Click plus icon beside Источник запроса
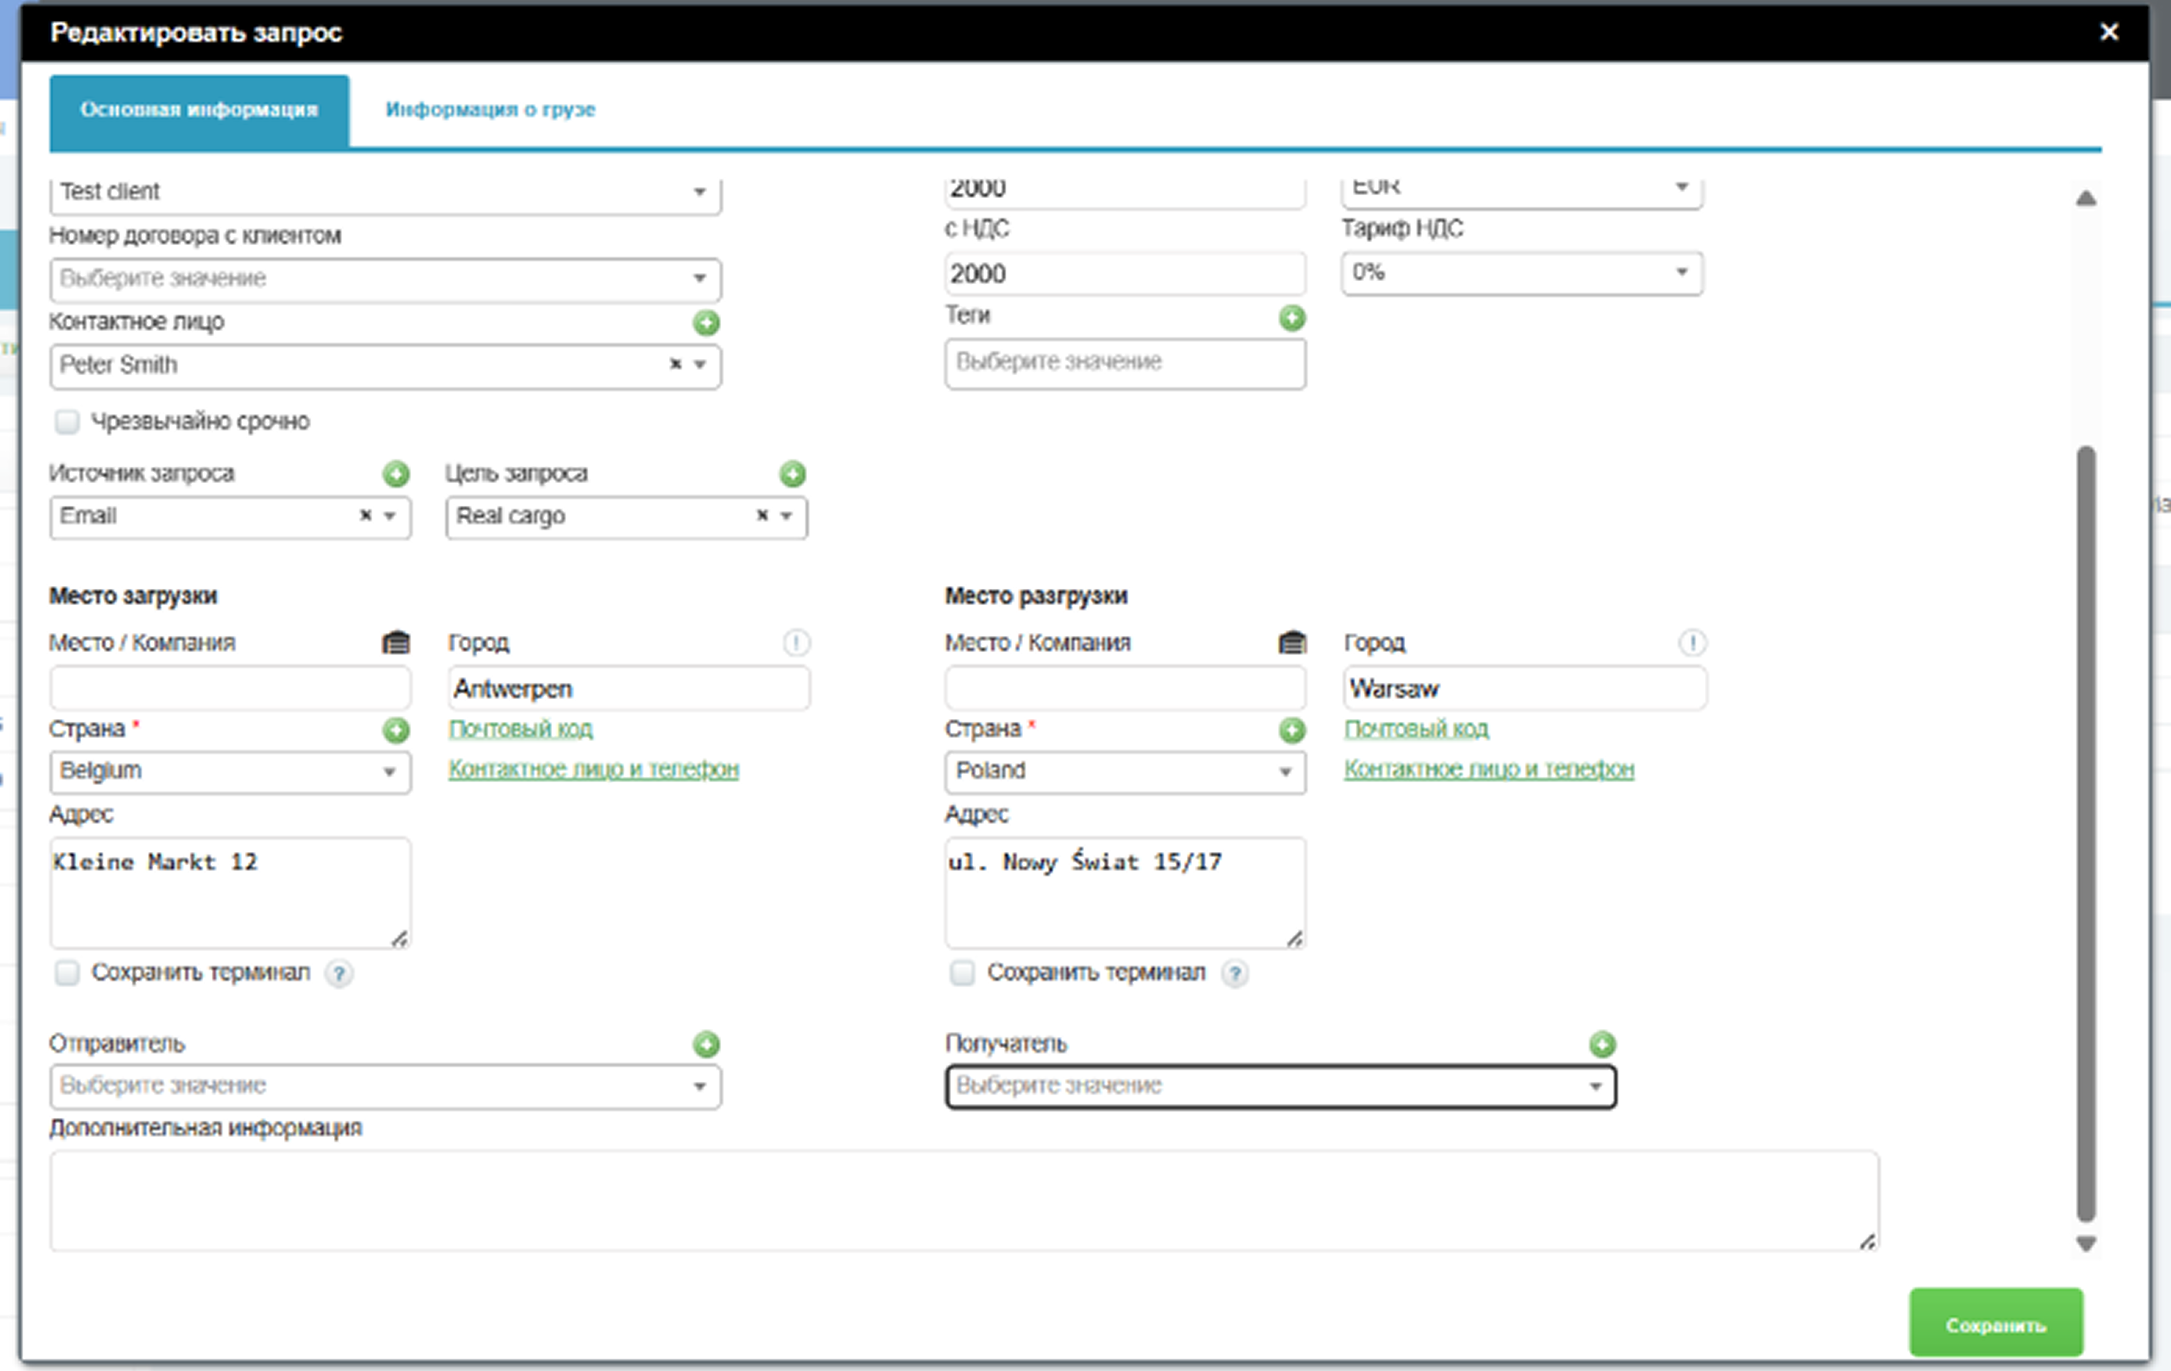 [396, 473]
